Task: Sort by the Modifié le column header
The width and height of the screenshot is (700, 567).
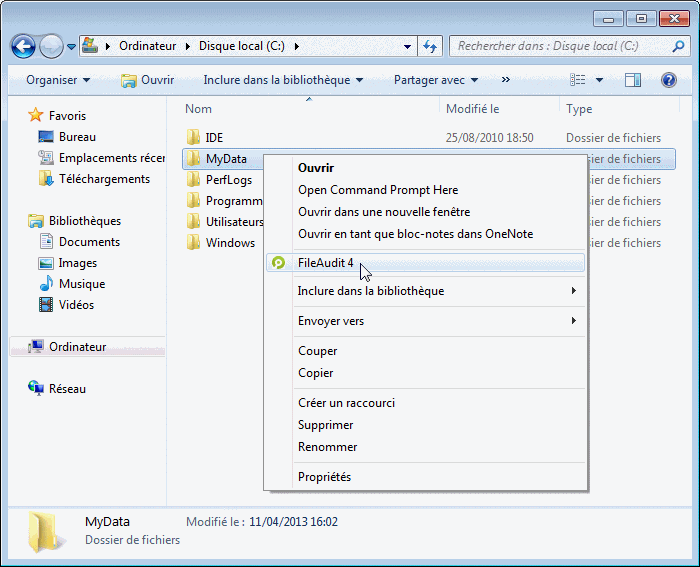Action: click(473, 109)
